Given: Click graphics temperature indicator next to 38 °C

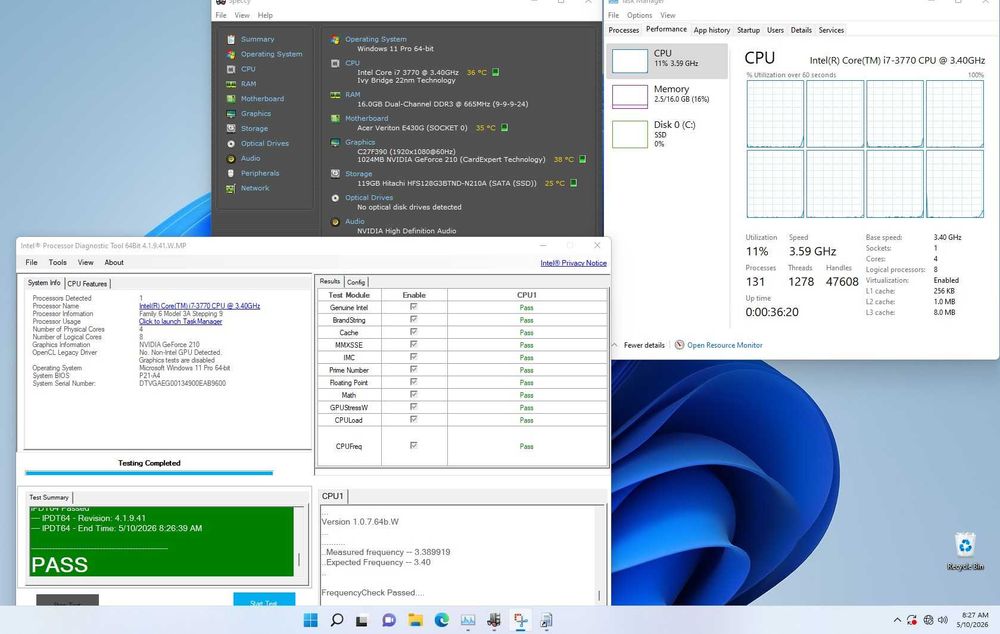Looking at the screenshot, I should point(582,159).
